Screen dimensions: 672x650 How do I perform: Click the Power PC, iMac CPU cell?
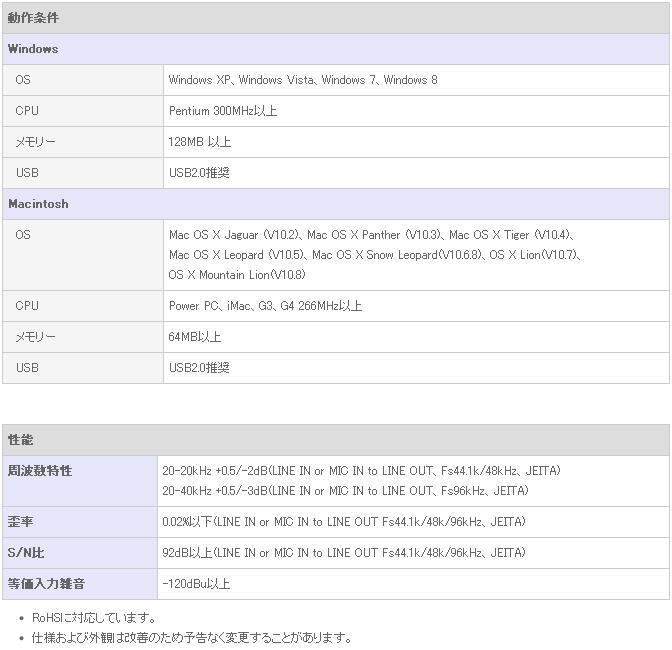tap(416, 306)
